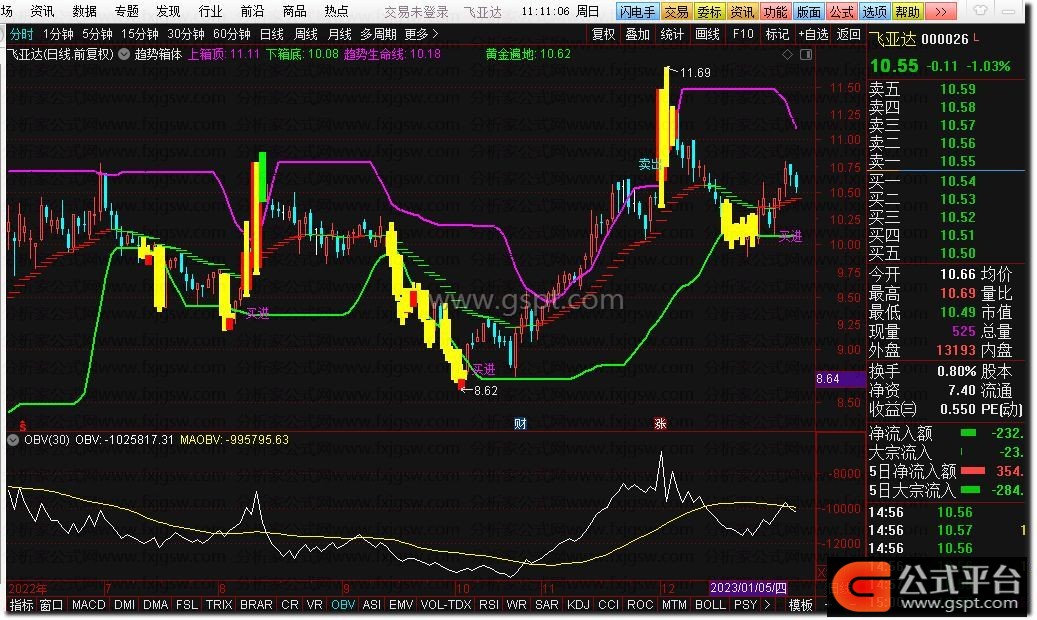
Task: Select the 60分钟 period
Action: click(x=232, y=34)
